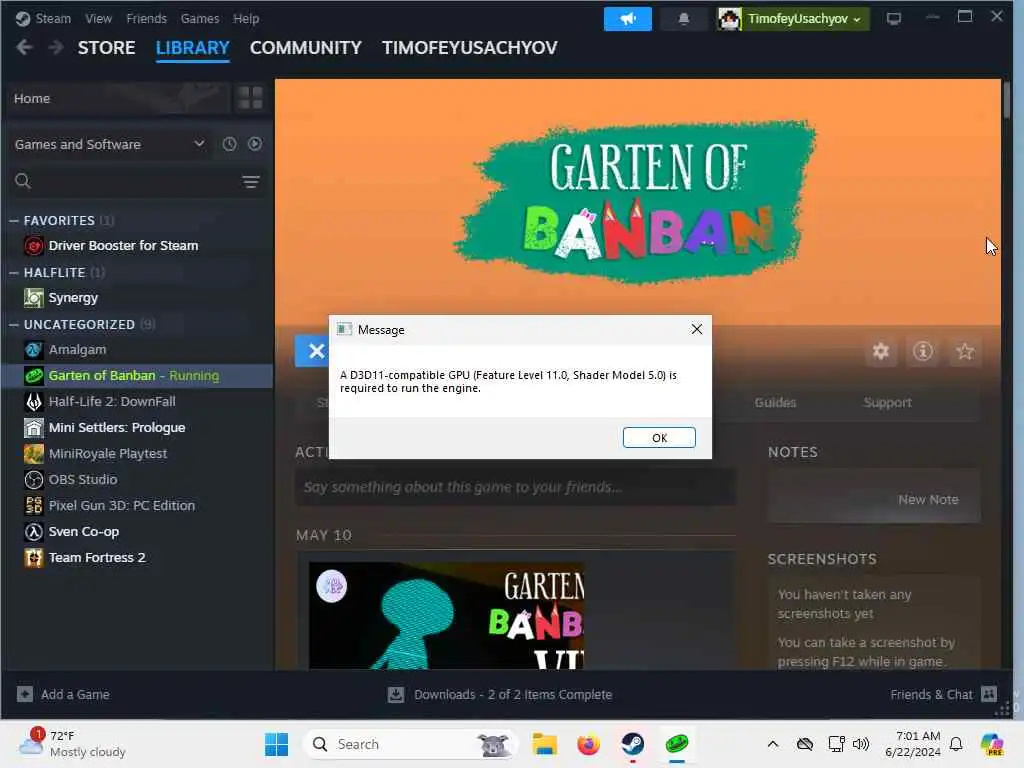Open the Friends menu

[146, 18]
